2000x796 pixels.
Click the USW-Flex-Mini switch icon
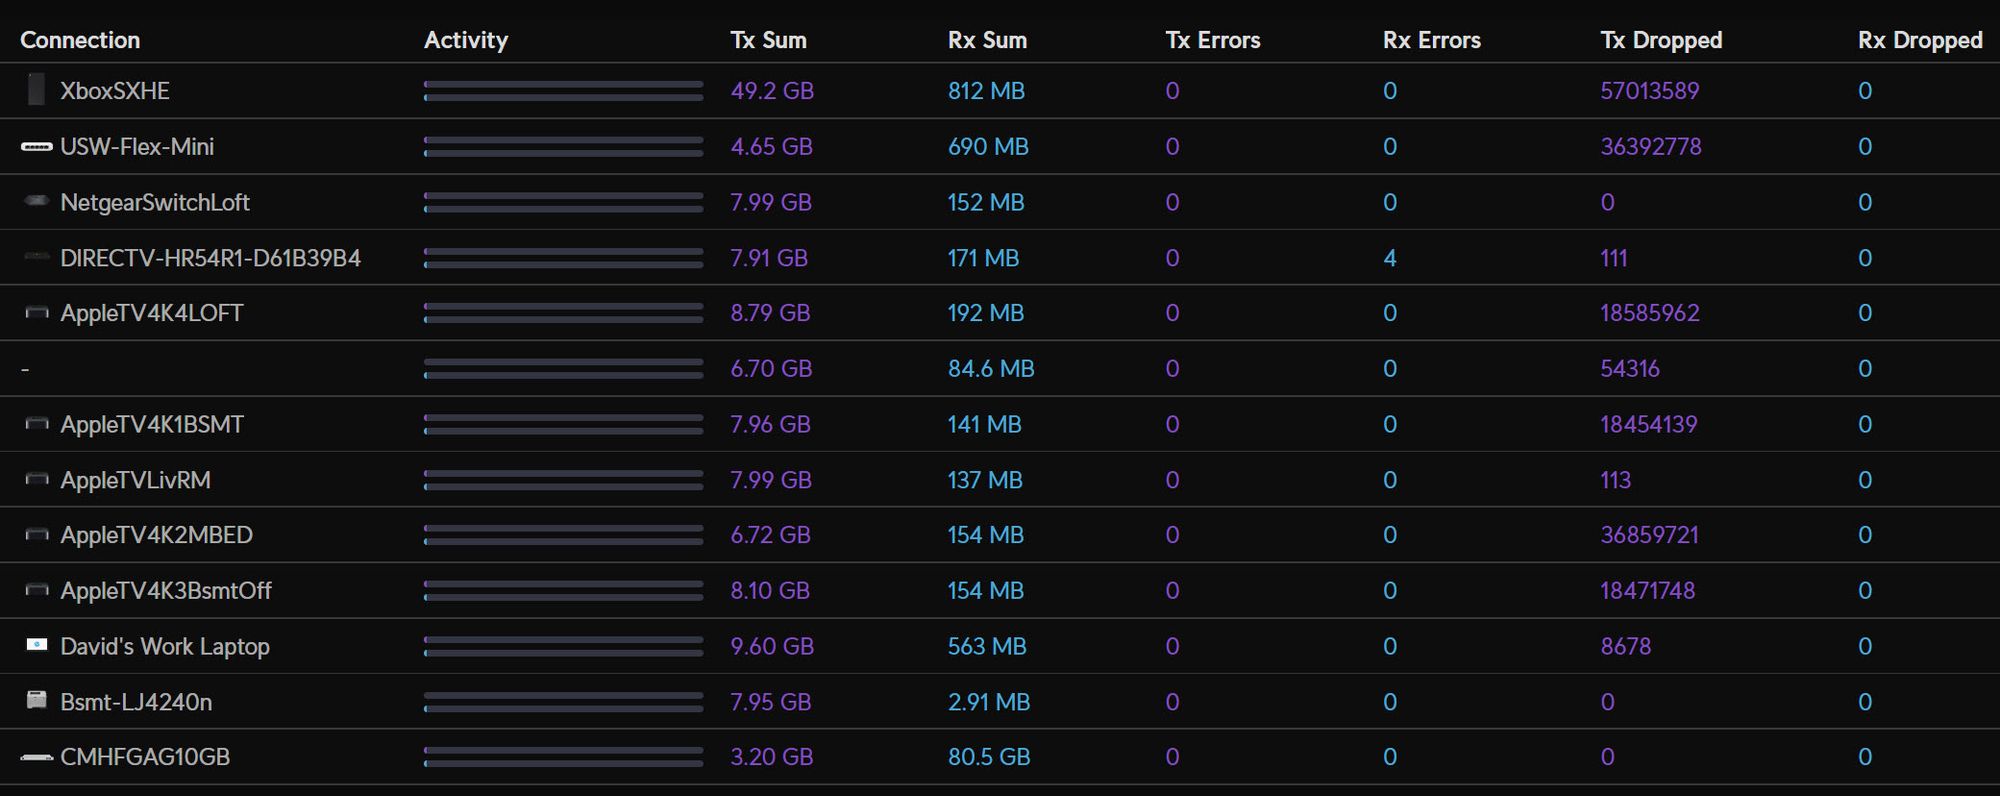coord(36,147)
